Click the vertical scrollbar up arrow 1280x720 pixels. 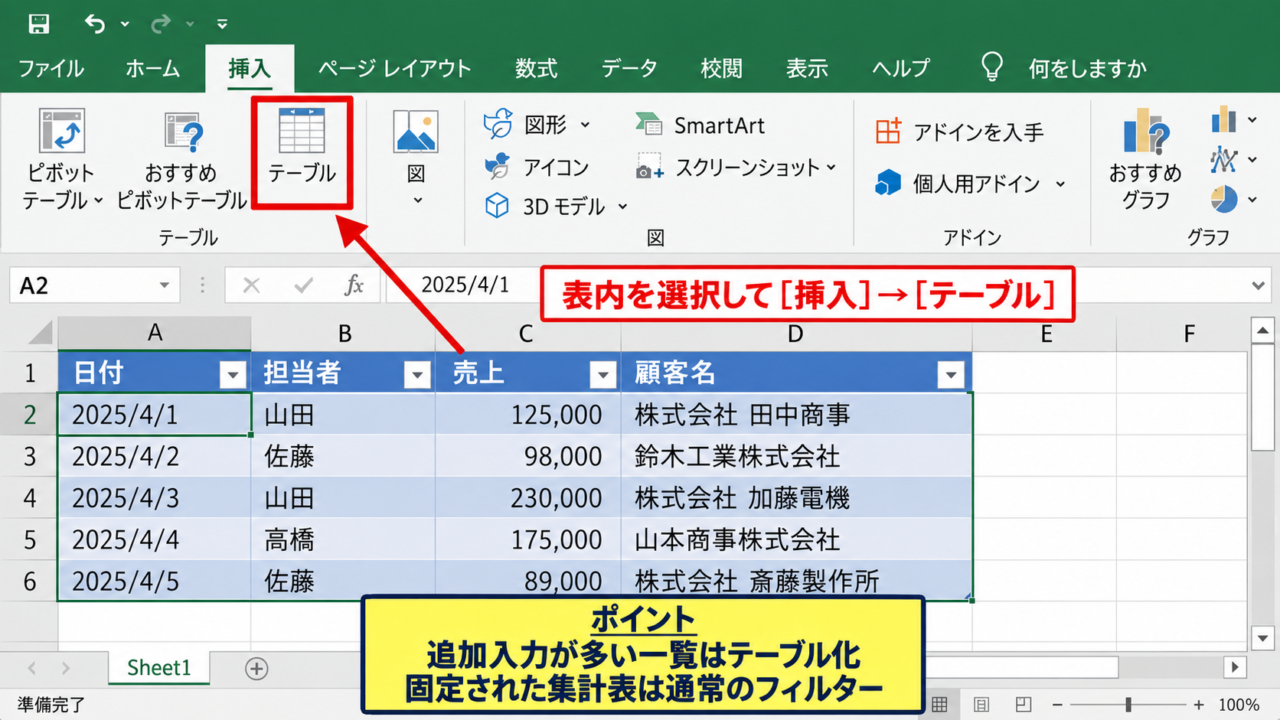[x=1264, y=329]
